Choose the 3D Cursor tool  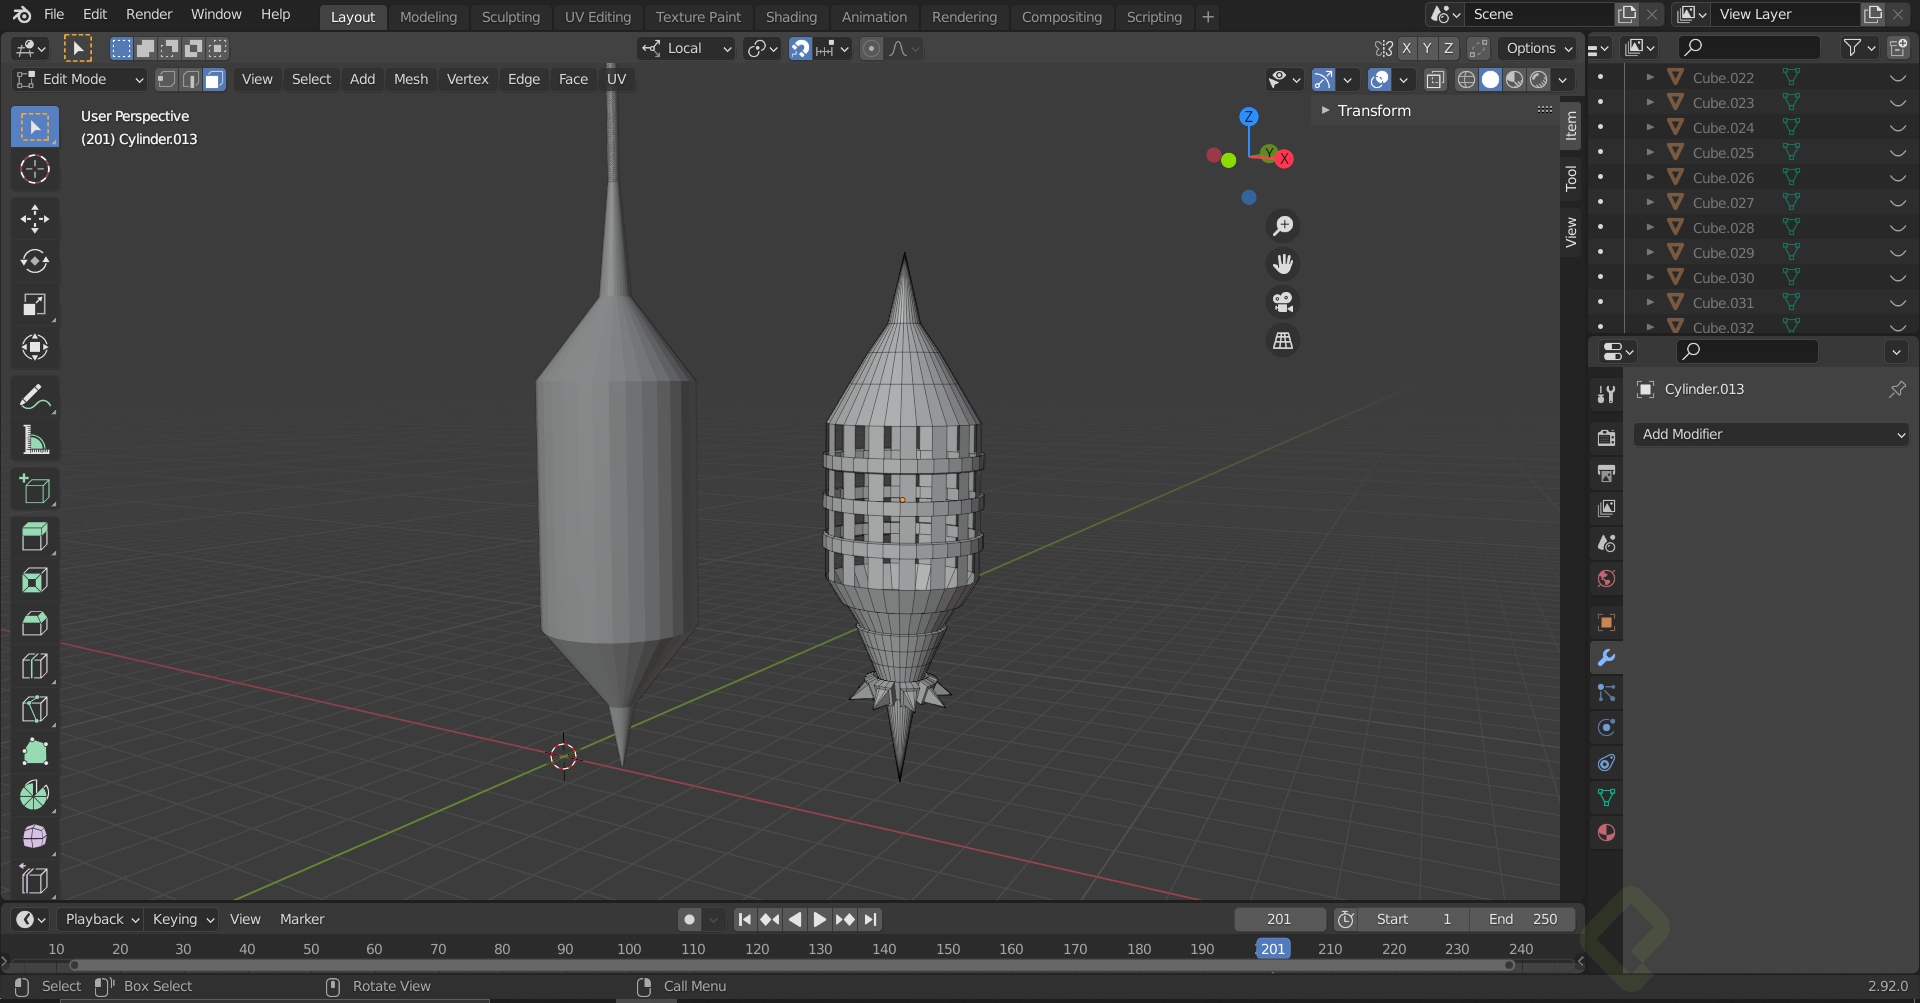point(35,170)
